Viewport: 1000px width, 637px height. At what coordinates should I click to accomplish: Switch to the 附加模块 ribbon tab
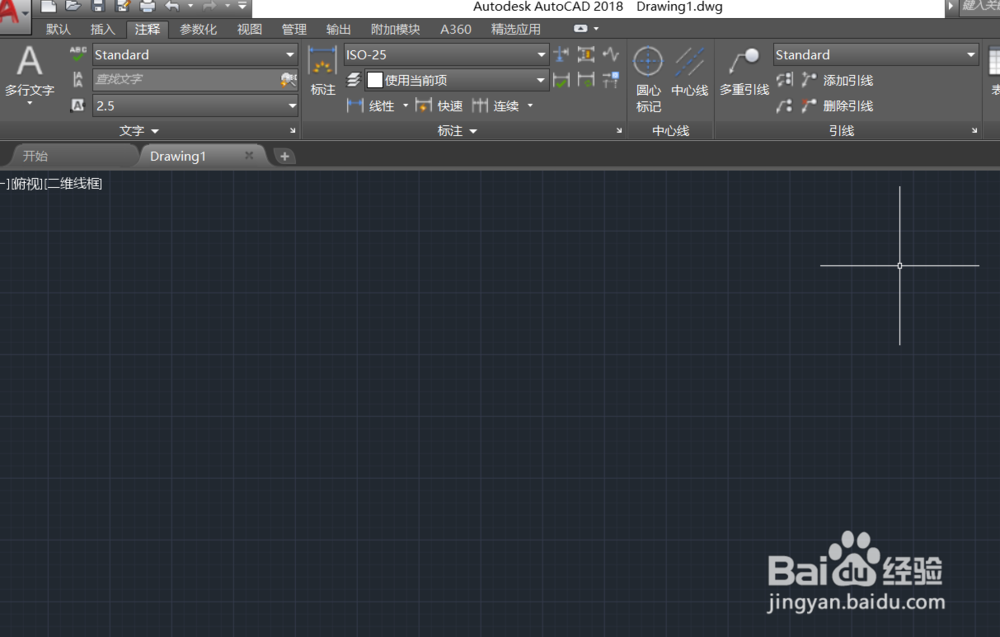395,29
